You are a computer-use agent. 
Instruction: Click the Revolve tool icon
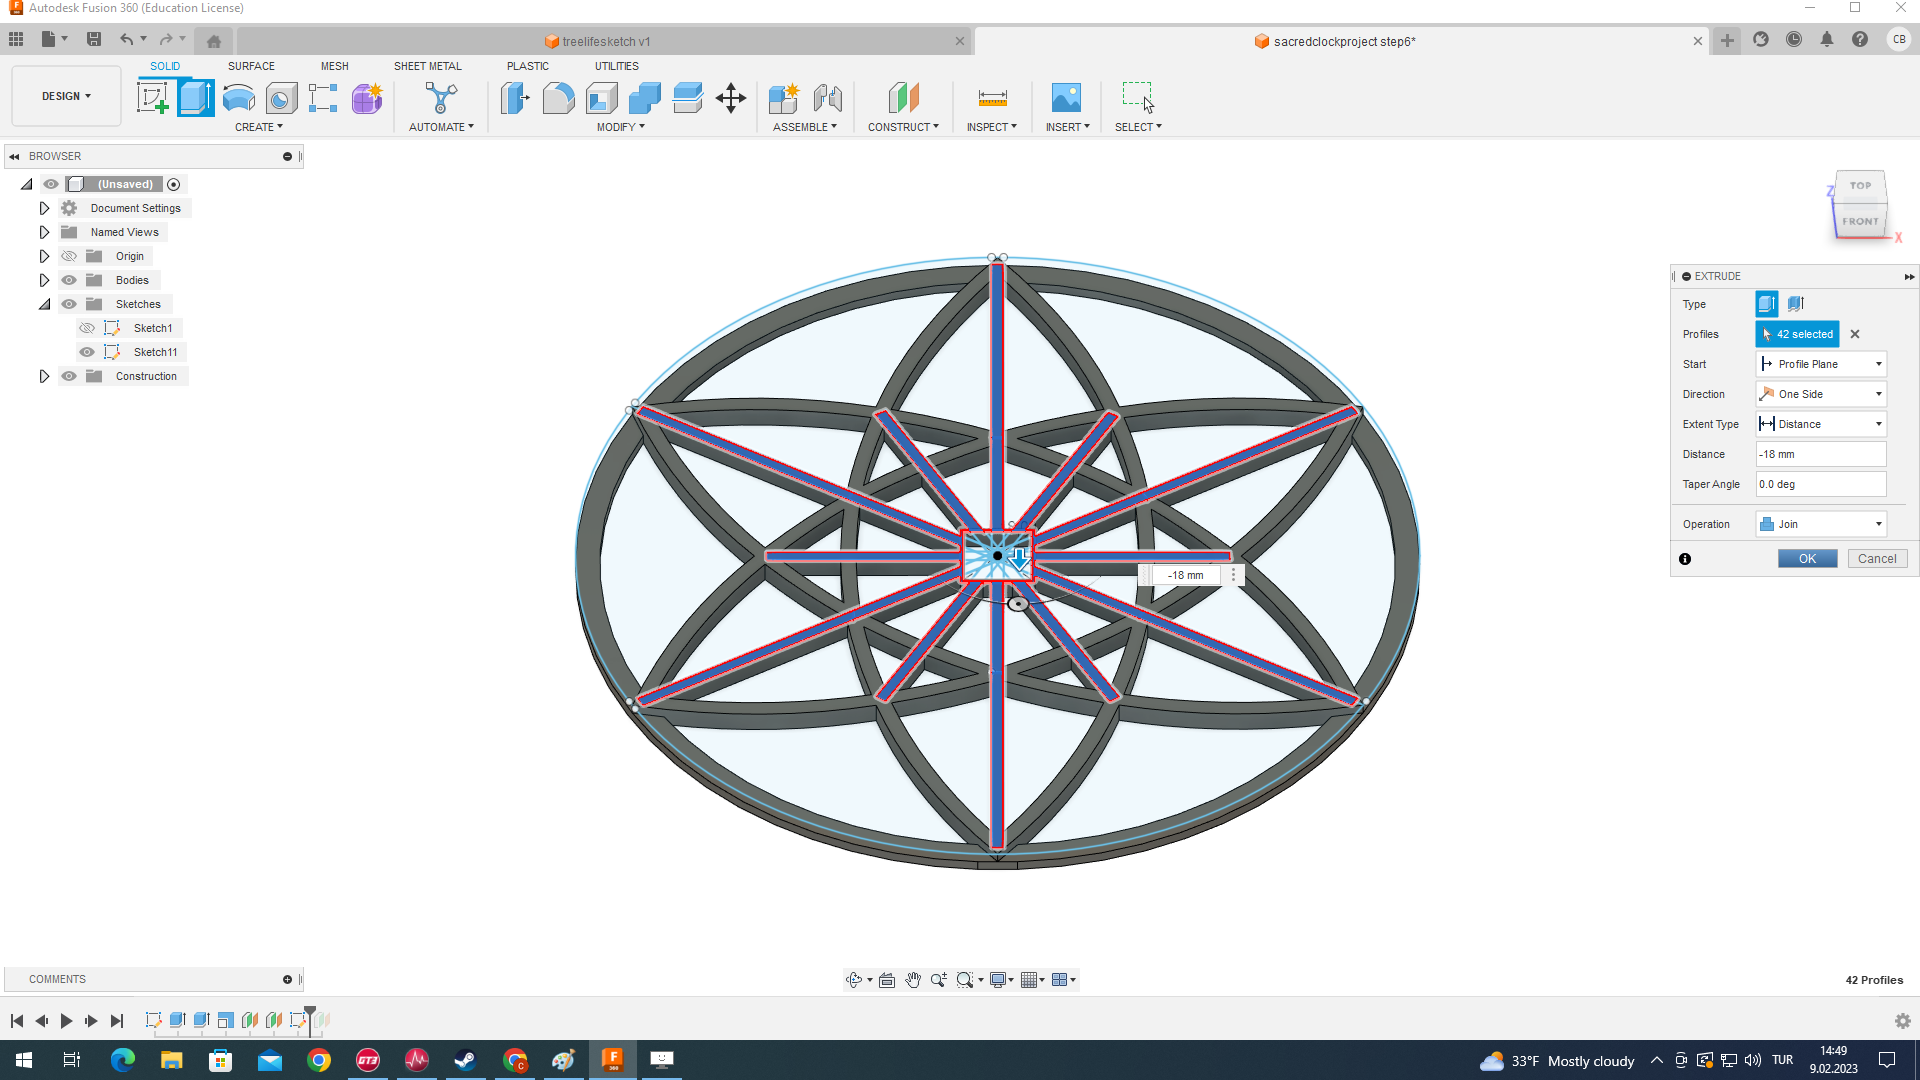point(238,98)
